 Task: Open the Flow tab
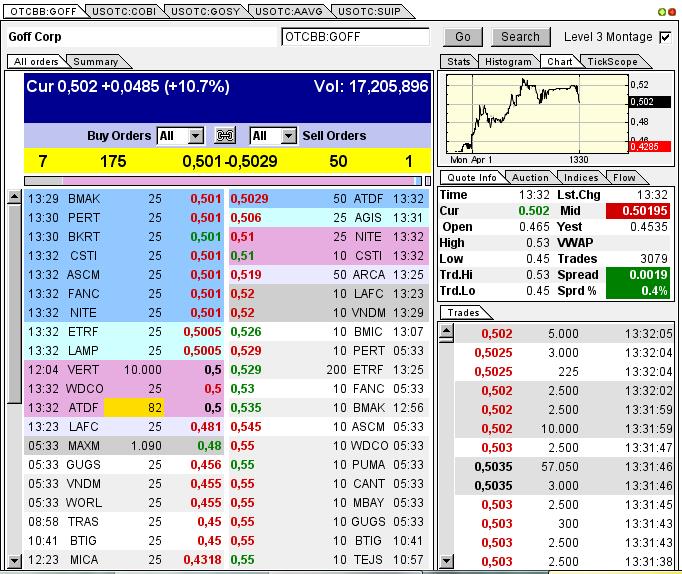point(624,177)
